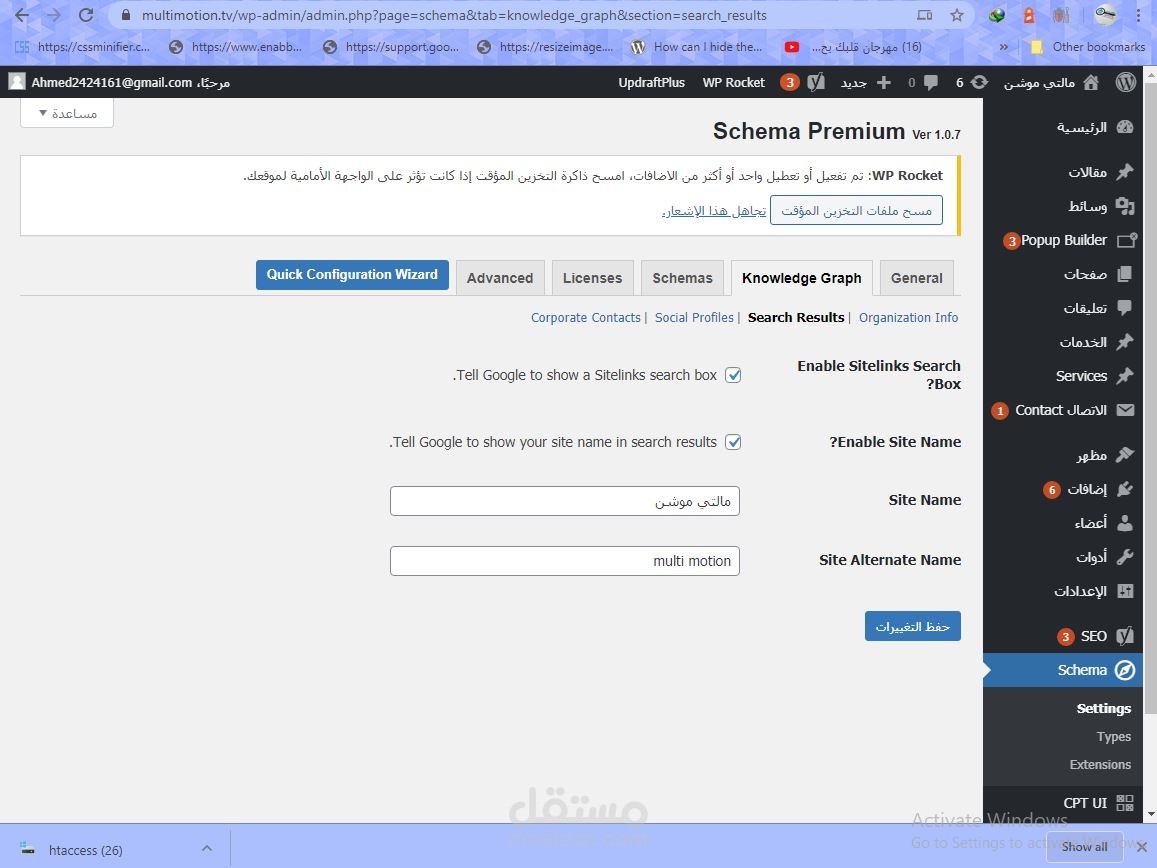
Task: Switch to the Schemas tab
Action: 682,278
